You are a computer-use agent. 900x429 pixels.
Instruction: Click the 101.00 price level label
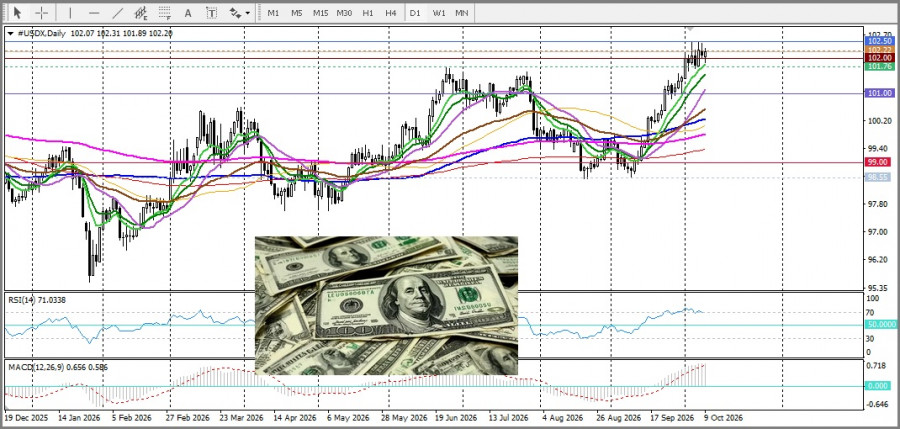click(x=879, y=93)
